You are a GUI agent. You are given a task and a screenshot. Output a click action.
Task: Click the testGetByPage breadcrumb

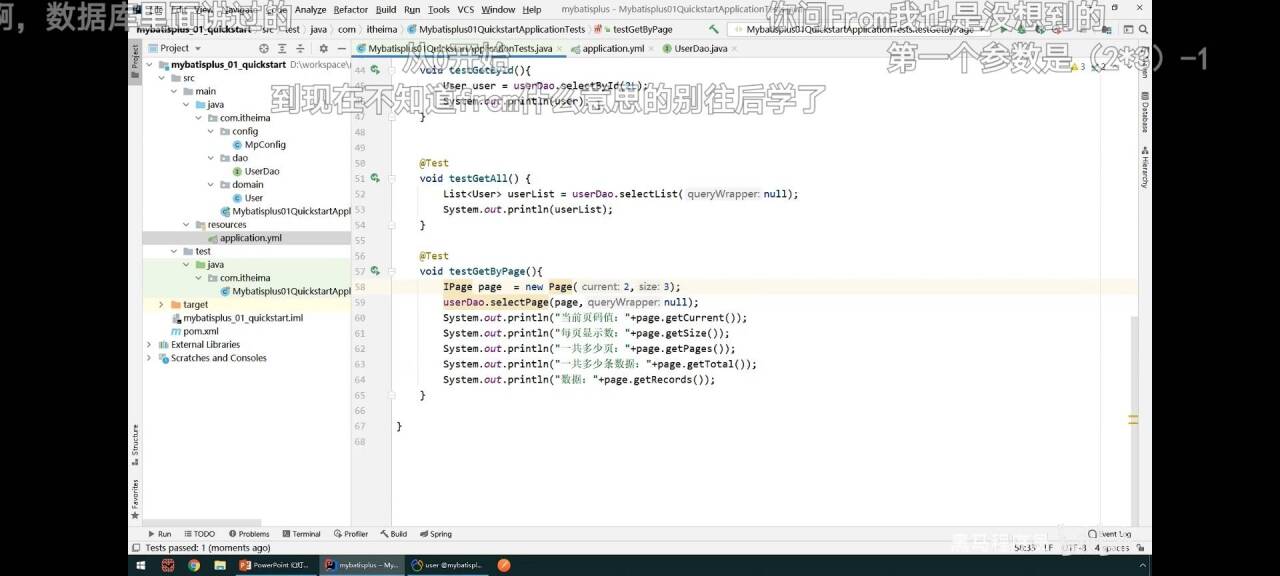(642, 29)
